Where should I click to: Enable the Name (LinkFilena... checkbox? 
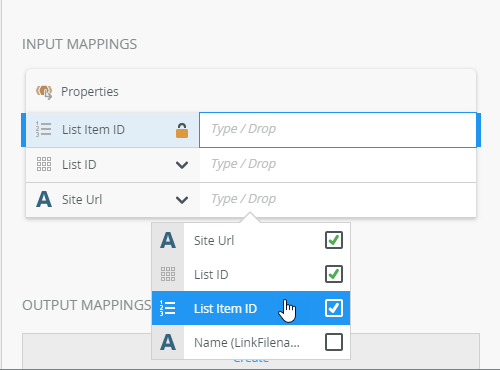[334, 342]
